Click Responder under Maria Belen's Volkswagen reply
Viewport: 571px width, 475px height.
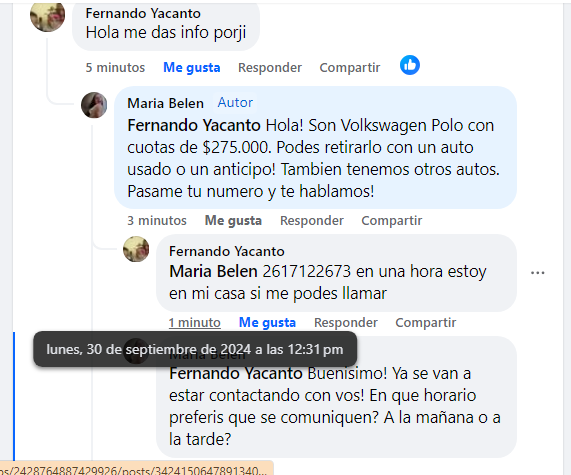(x=312, y=220)
